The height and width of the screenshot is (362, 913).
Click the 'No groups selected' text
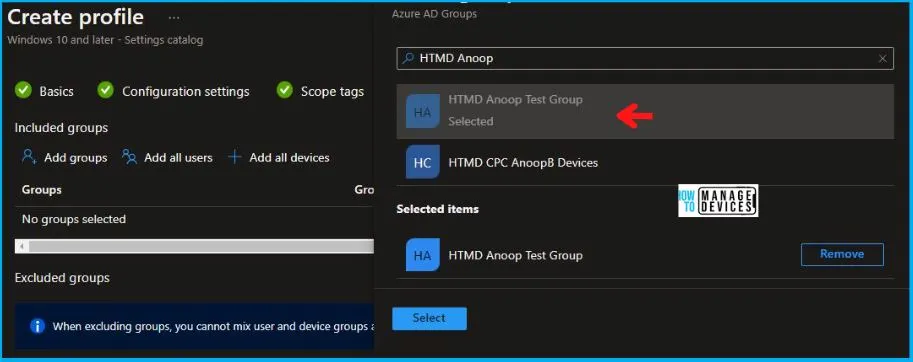pos(73,219)
